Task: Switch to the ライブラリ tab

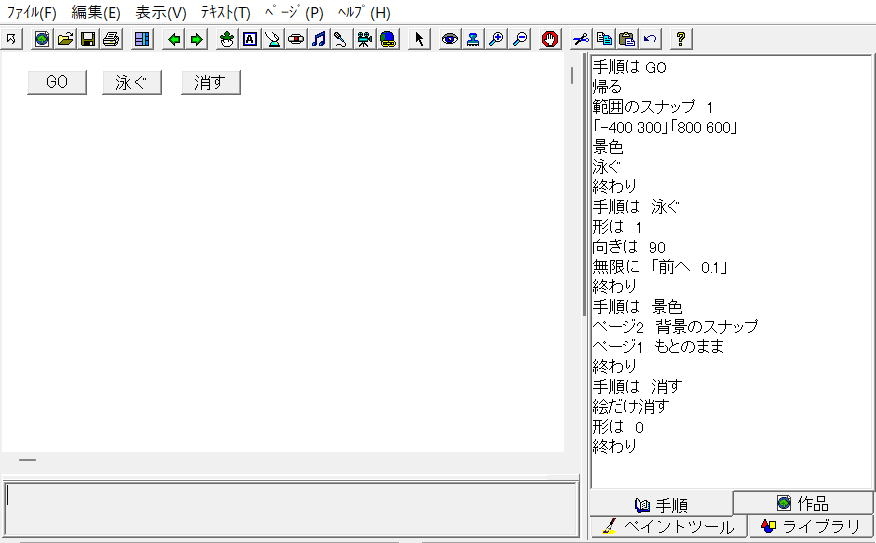Action: click(x=811, y=526)
